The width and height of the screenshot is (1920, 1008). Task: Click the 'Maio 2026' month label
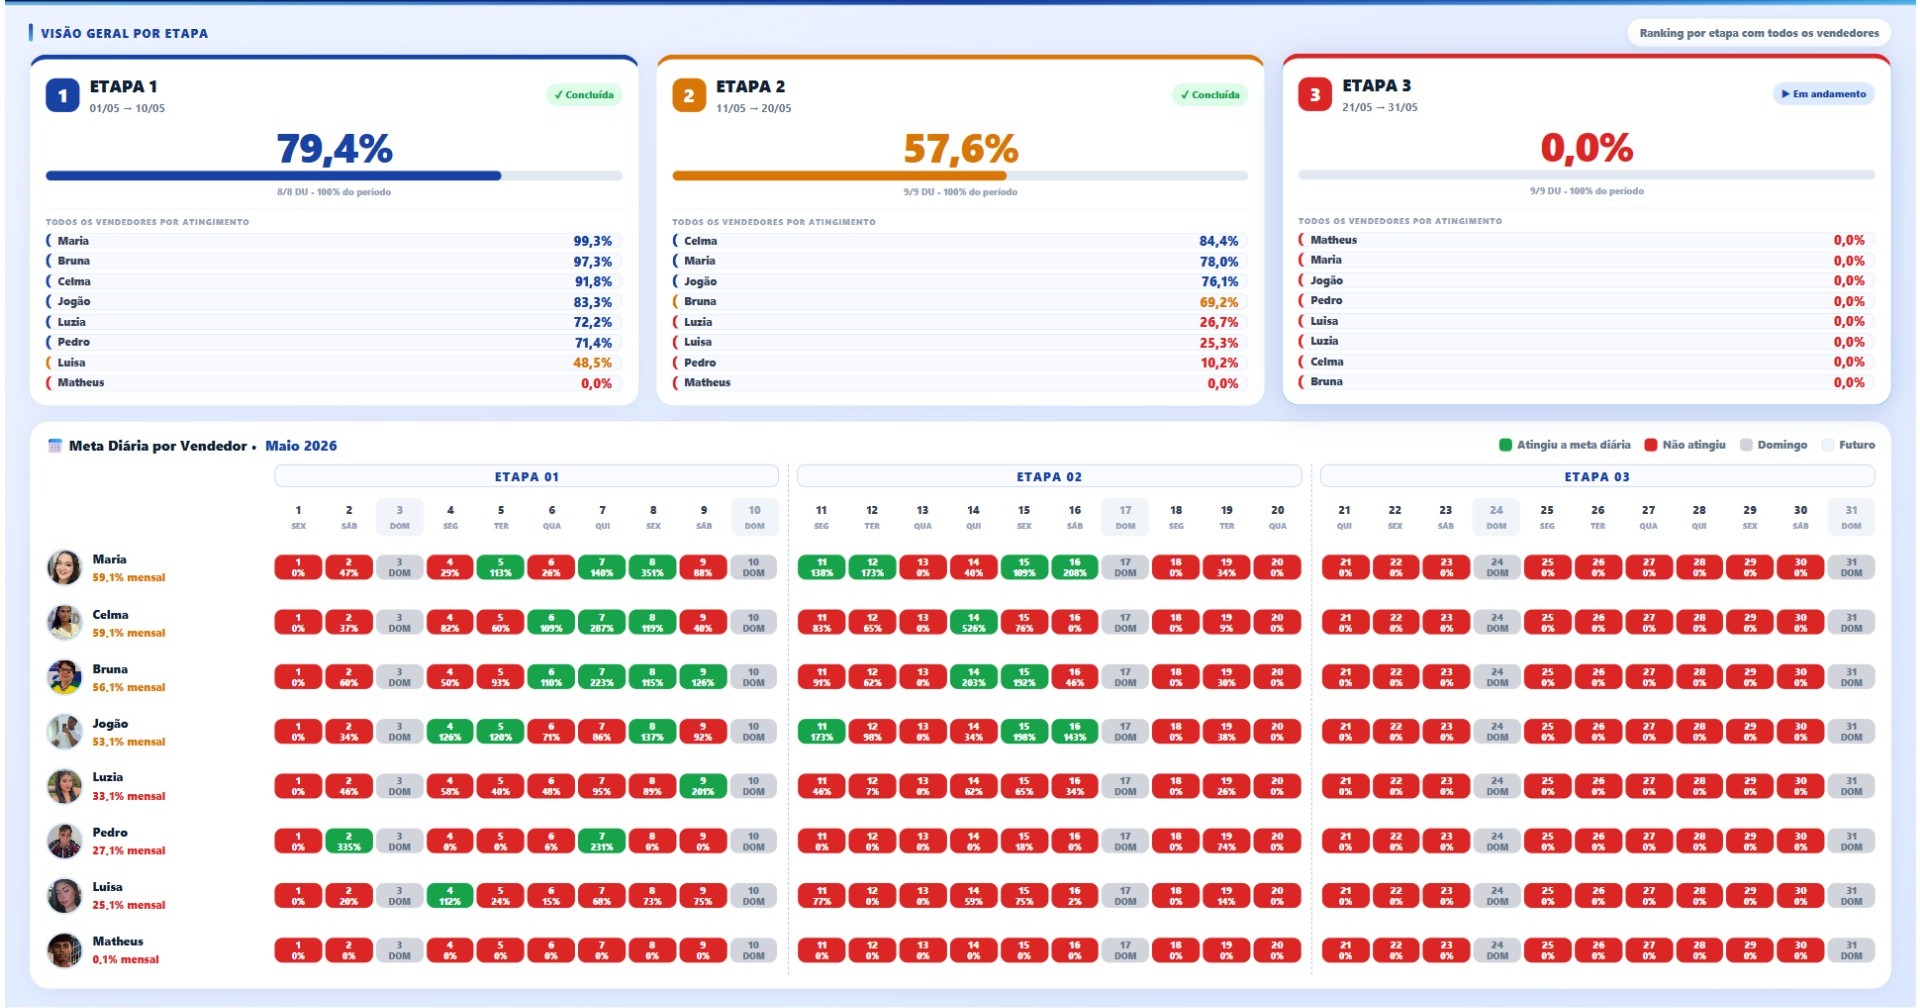(301, 446)
